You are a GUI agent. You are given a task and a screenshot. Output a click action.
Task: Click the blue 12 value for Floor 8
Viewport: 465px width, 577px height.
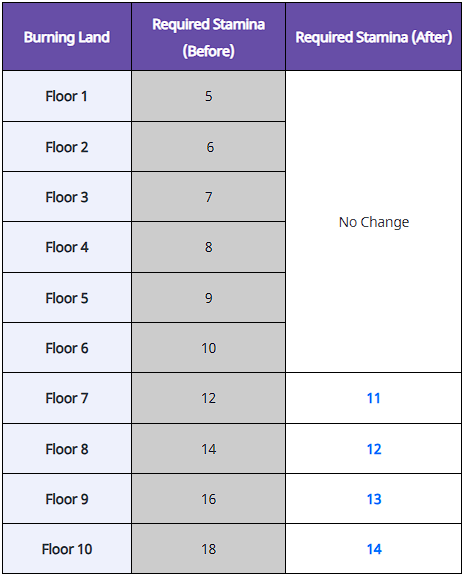(374, 449)
